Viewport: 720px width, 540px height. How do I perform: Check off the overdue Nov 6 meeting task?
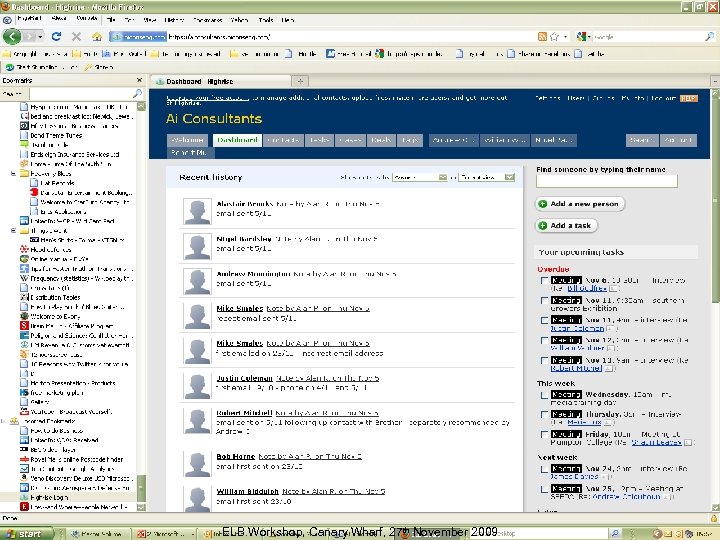[544, 280]
